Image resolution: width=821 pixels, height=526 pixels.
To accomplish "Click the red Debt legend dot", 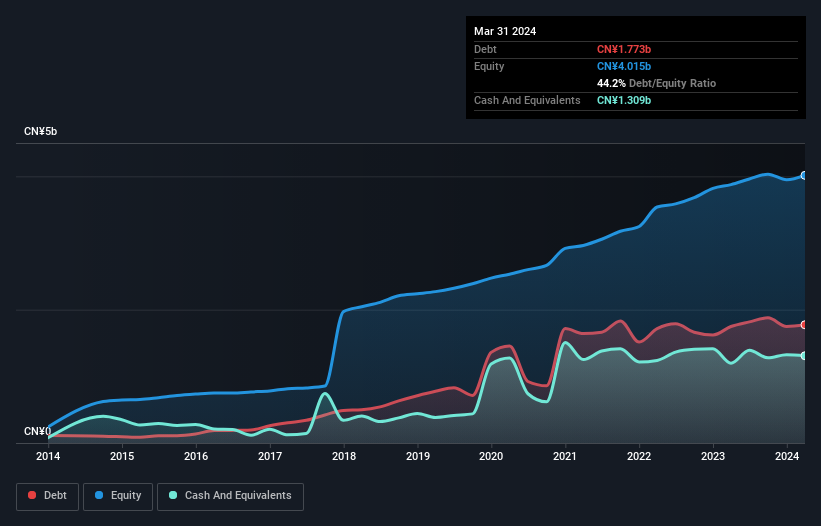I will coord(32,495).
